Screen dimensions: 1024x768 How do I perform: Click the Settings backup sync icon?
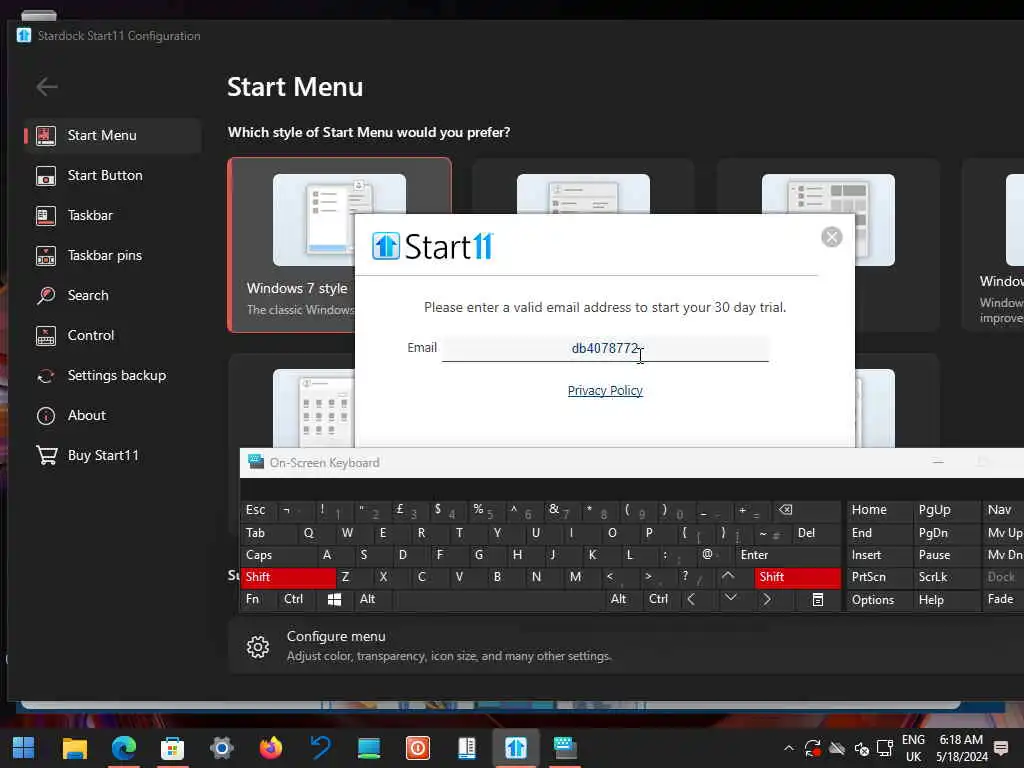[46, 376]
